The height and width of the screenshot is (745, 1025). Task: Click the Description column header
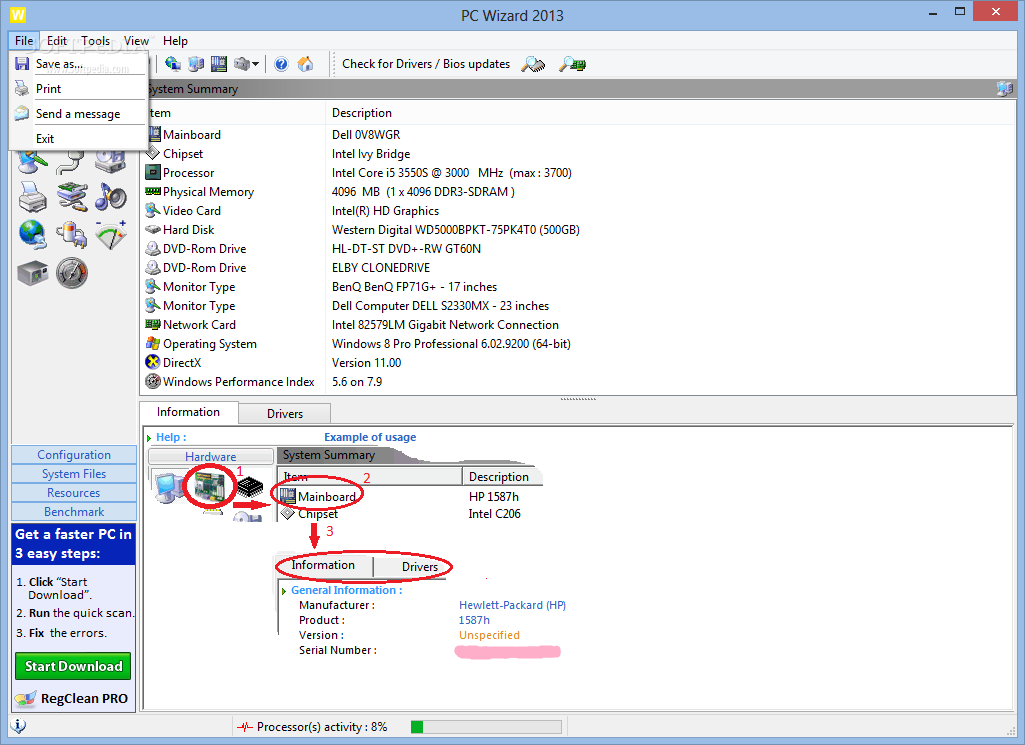click(x=670, y=113)
